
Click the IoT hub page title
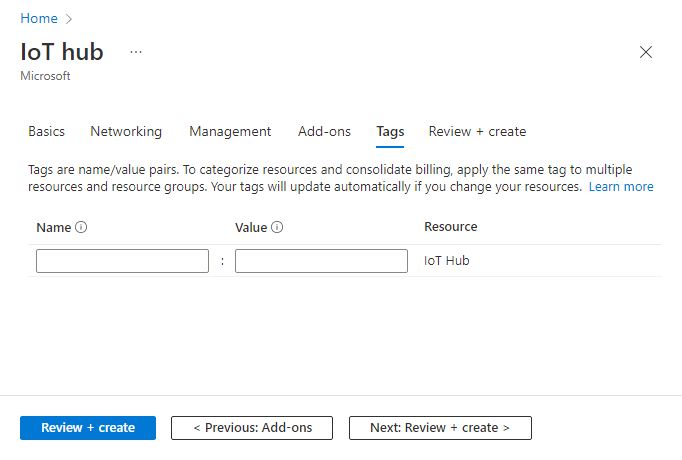tap(62, 52)
